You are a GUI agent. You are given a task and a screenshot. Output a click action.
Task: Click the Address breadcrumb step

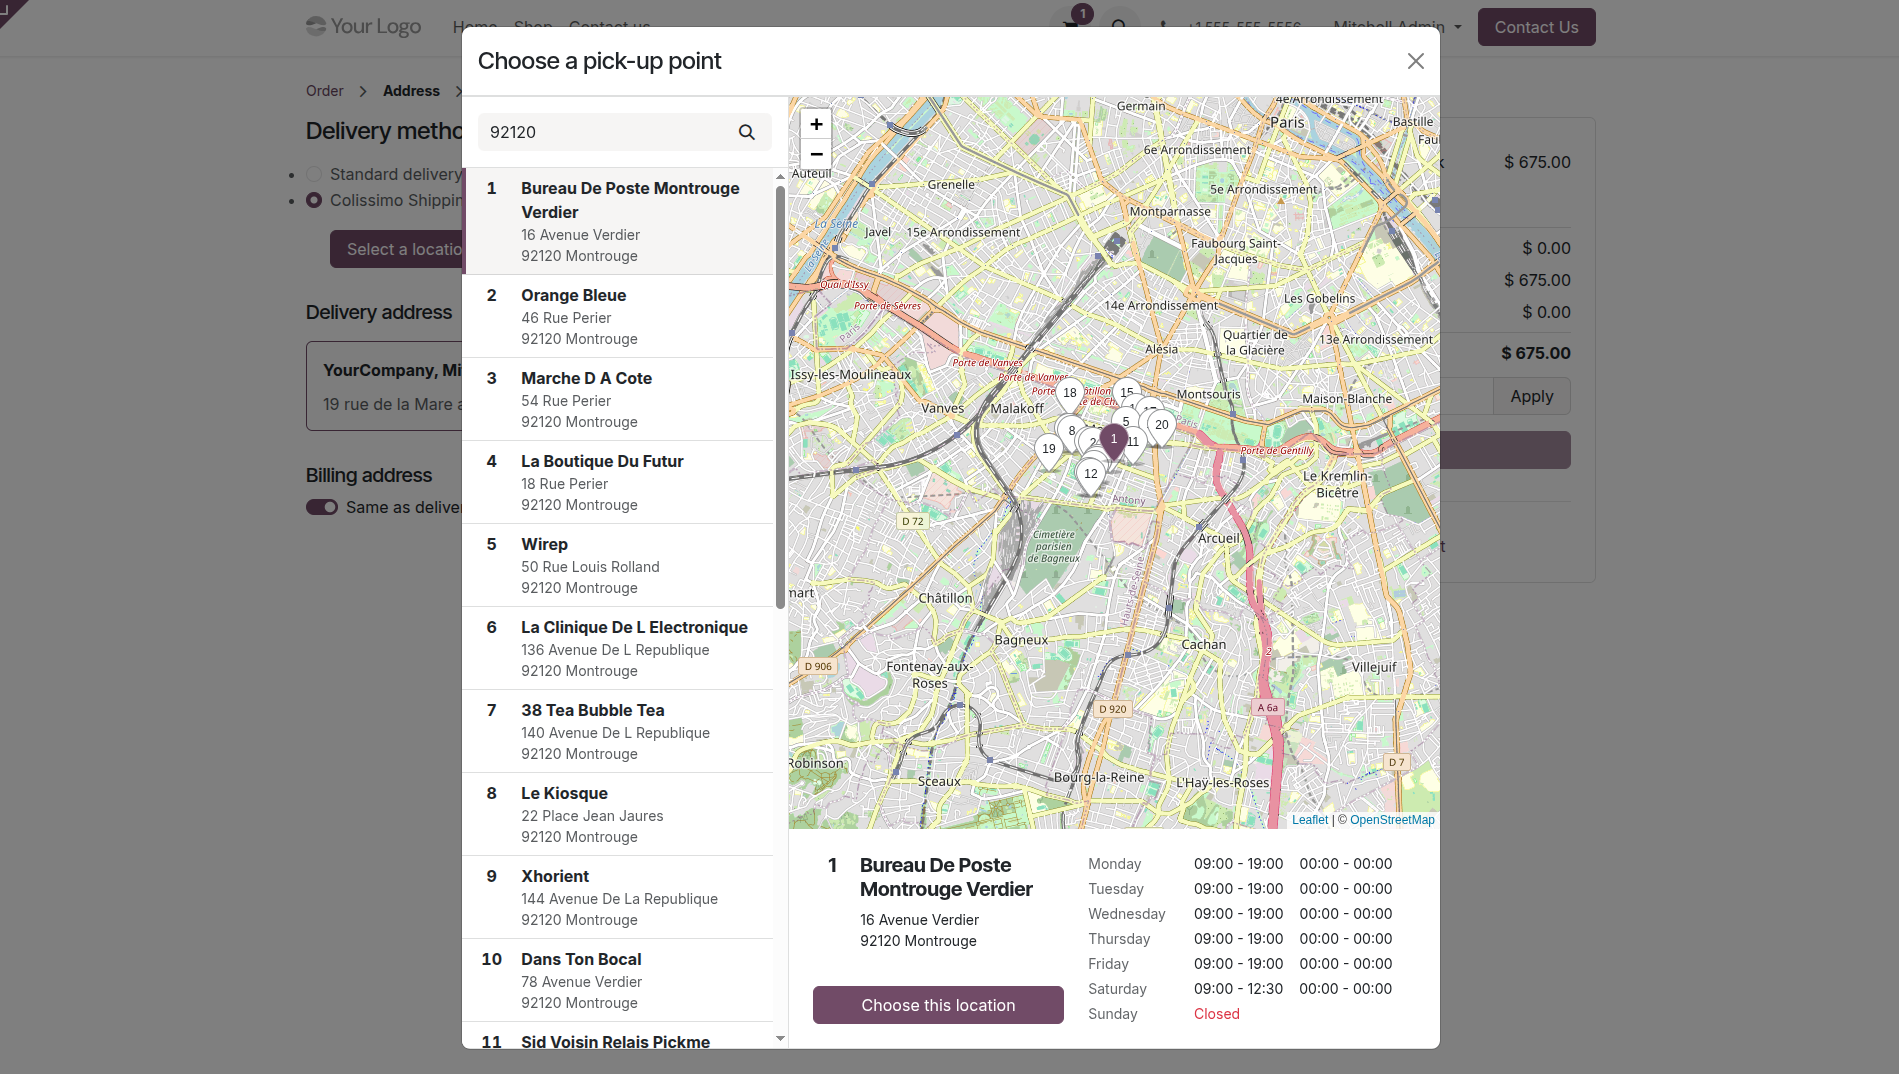(x=411, y=91)
